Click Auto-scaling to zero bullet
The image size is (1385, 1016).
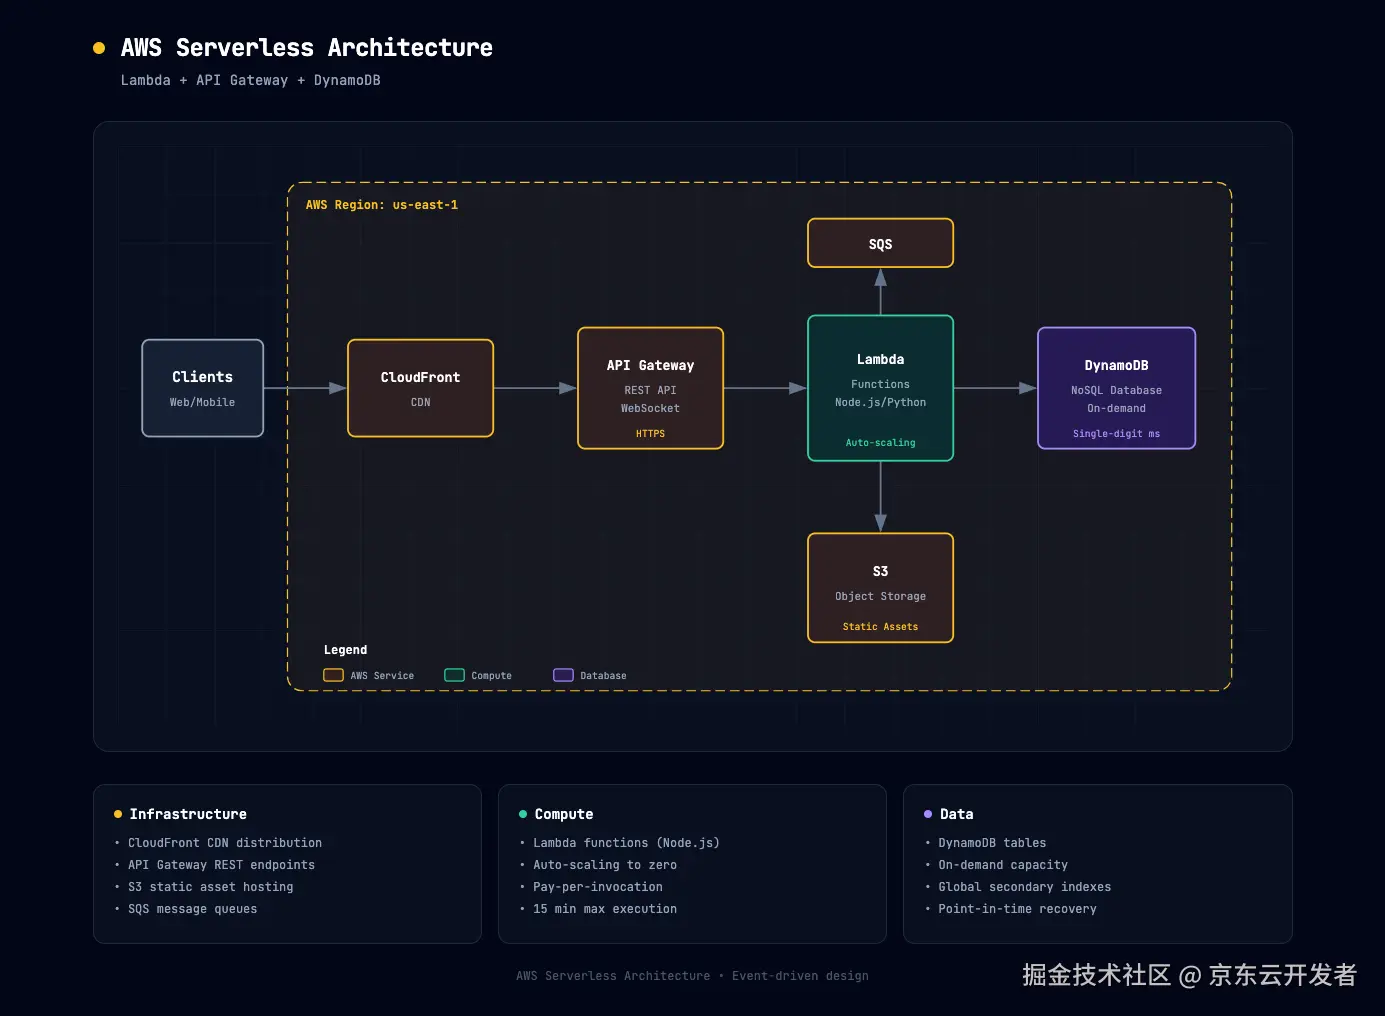(605, 865)
